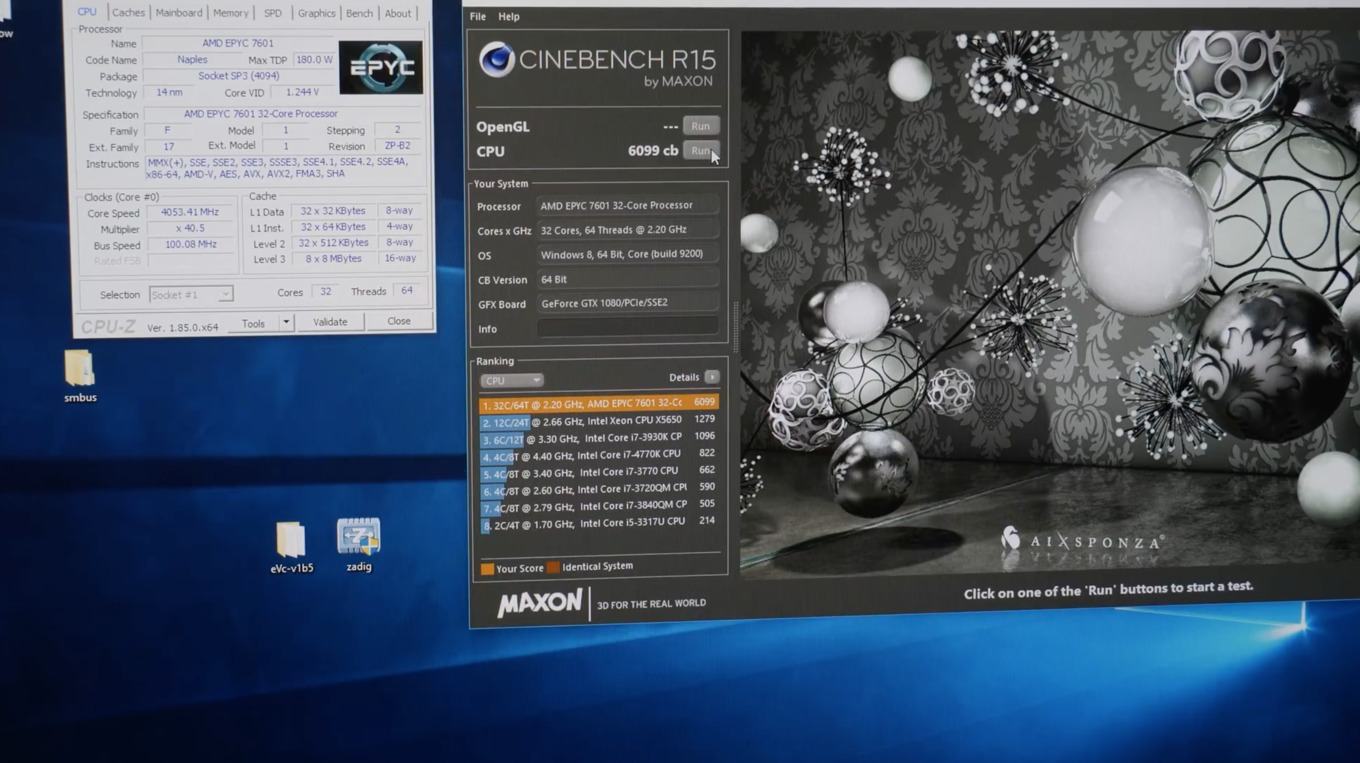This screenshot has width=1360, height=763.
Task: Click the MAXON logo at bottom
Action: click(x=540, y=602)
